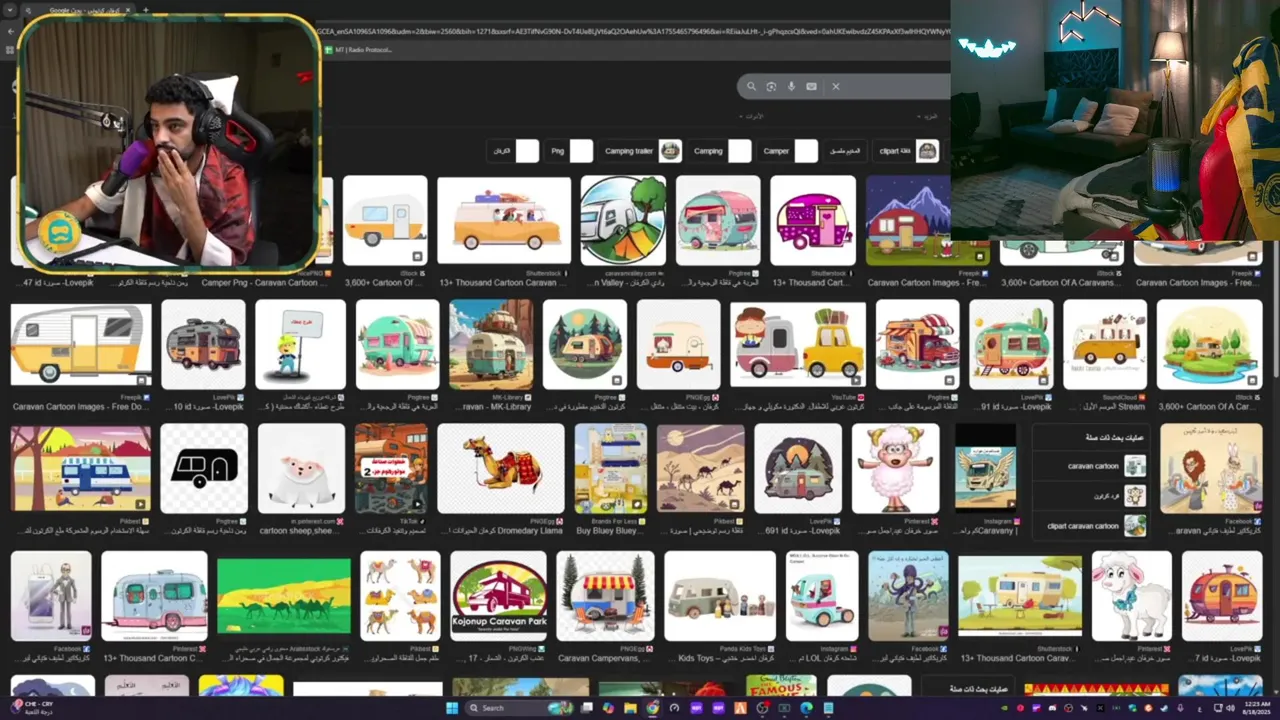
Task: Open the Kojonup Caravan Park logo image
Action: pyautogui.click(x=498, y=596)
